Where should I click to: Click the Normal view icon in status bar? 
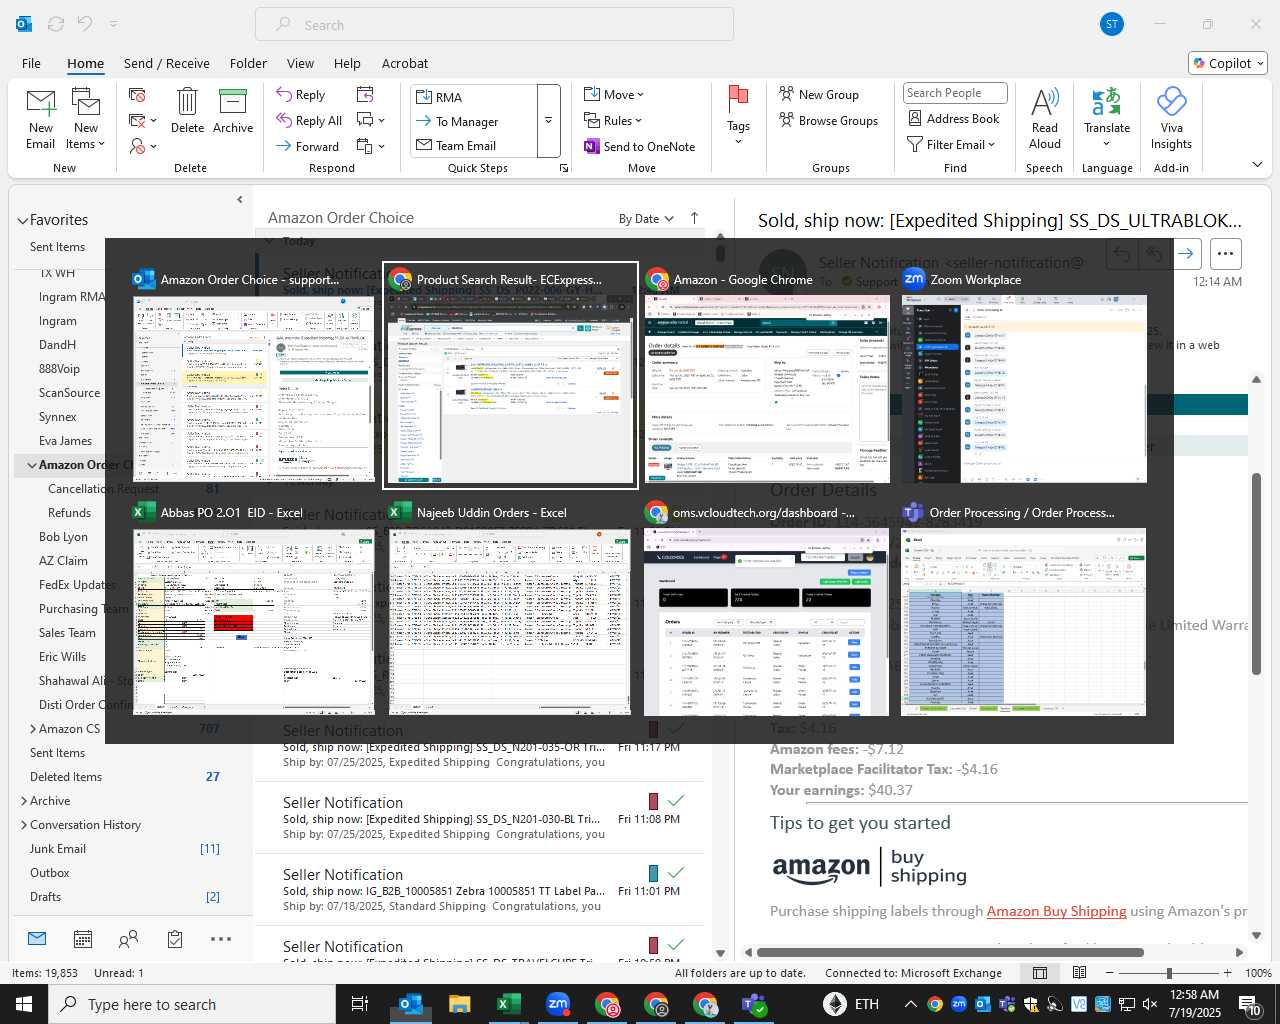tap(1040, 973)
